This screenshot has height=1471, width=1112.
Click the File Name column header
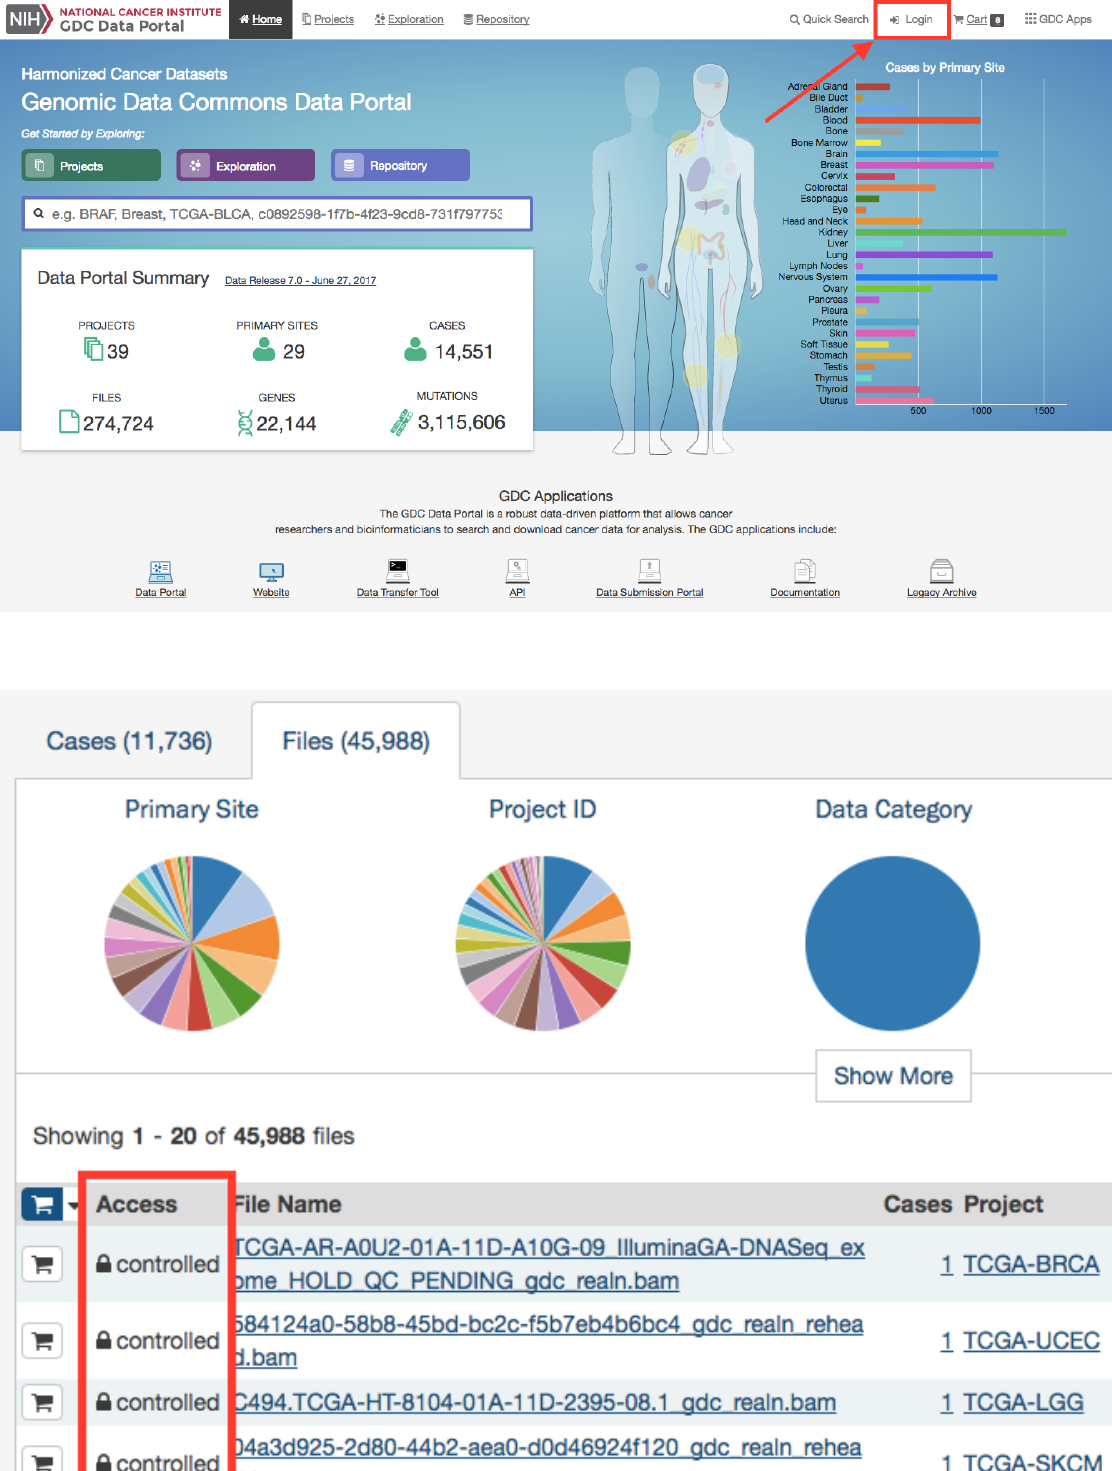coord(288,1204)
